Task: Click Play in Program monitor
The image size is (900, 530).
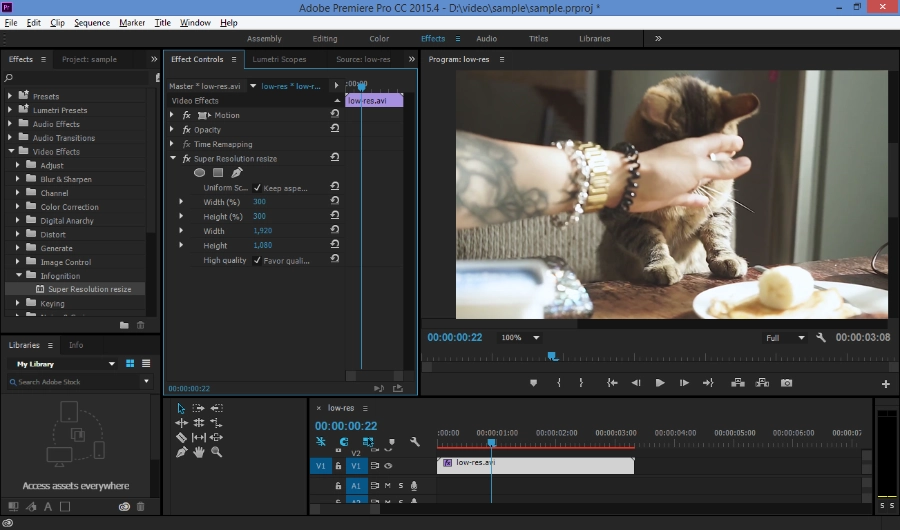Action: click(x=660, y=383)
